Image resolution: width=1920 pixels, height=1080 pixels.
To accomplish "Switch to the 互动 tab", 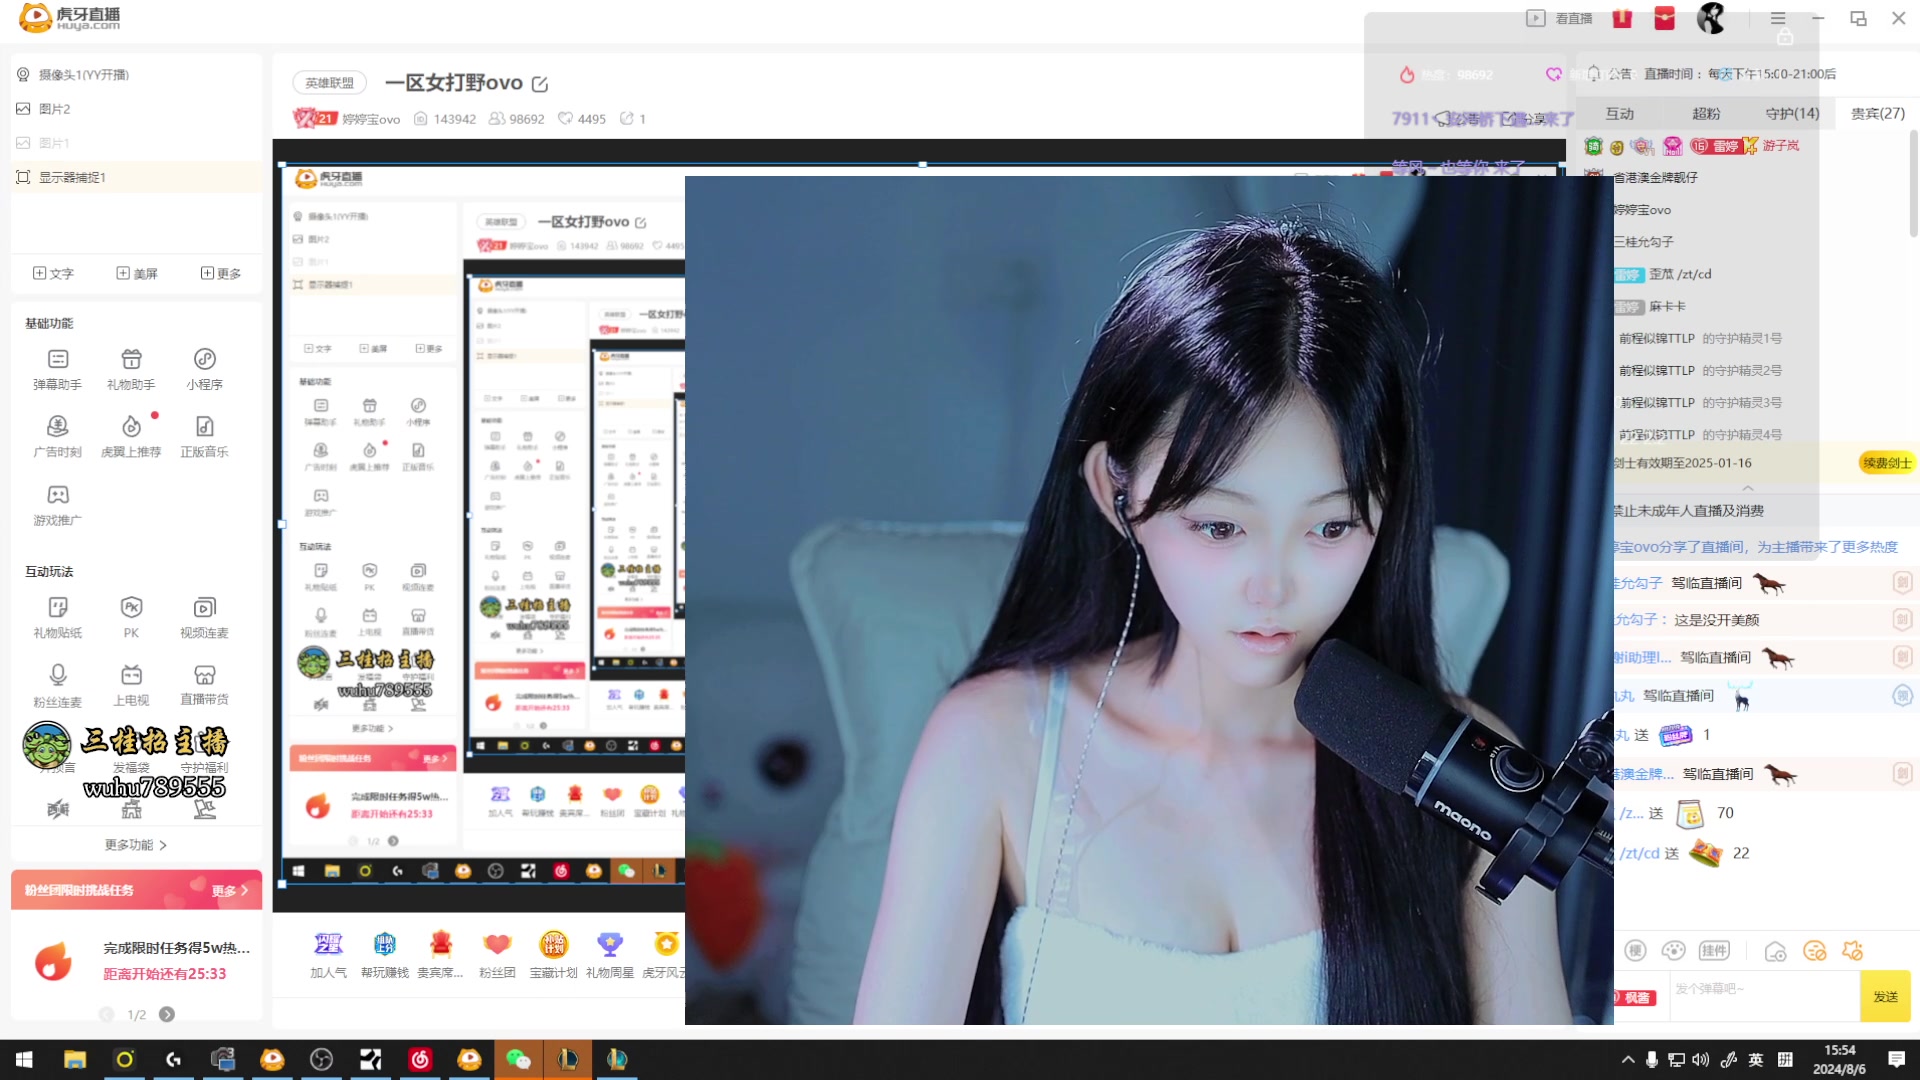I will click(x=1620, y=114).
